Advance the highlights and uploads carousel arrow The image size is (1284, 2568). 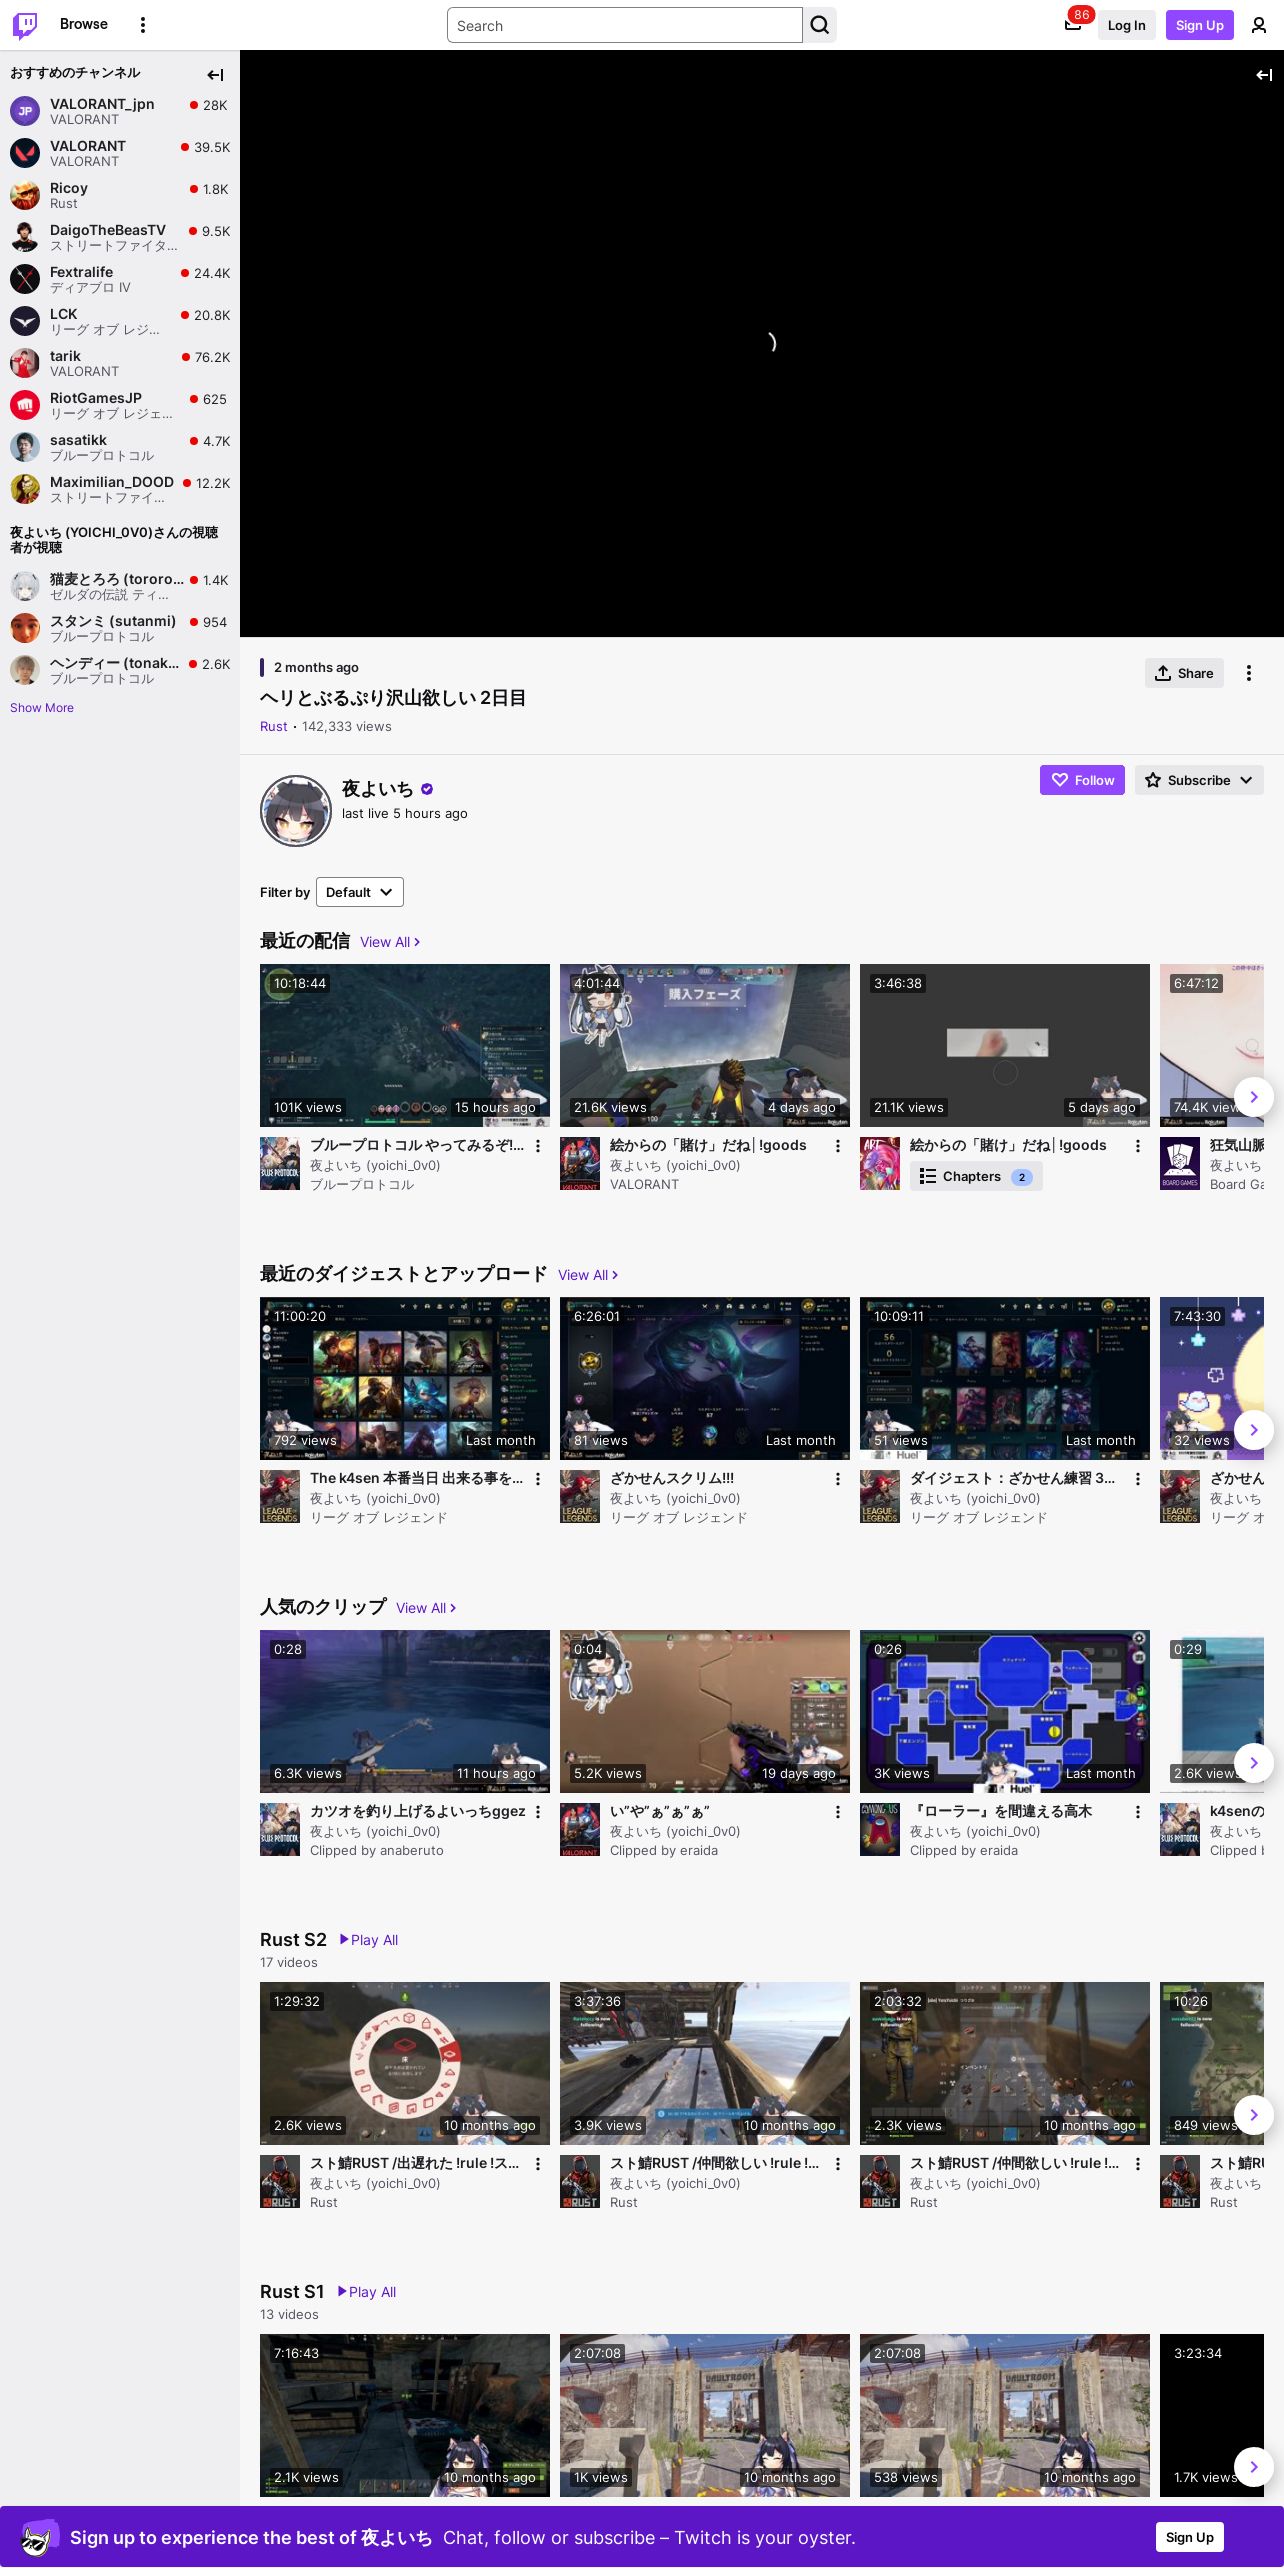[x=1254, y=1430]
